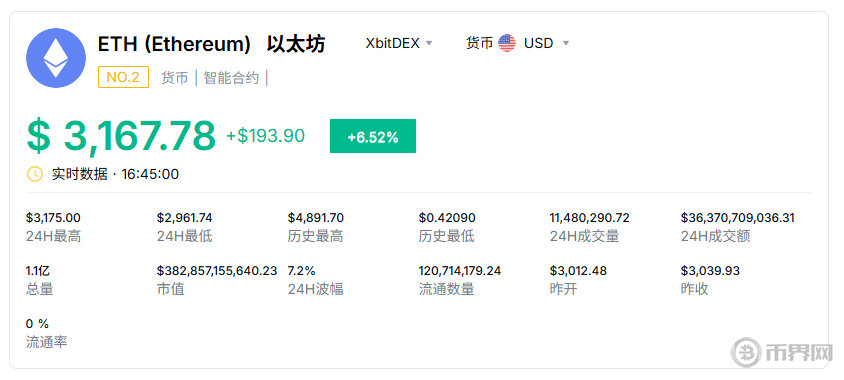Select the USD currency label
This screenshot has height=380, width=844.
pyautogui.click(x=539, y=43)
